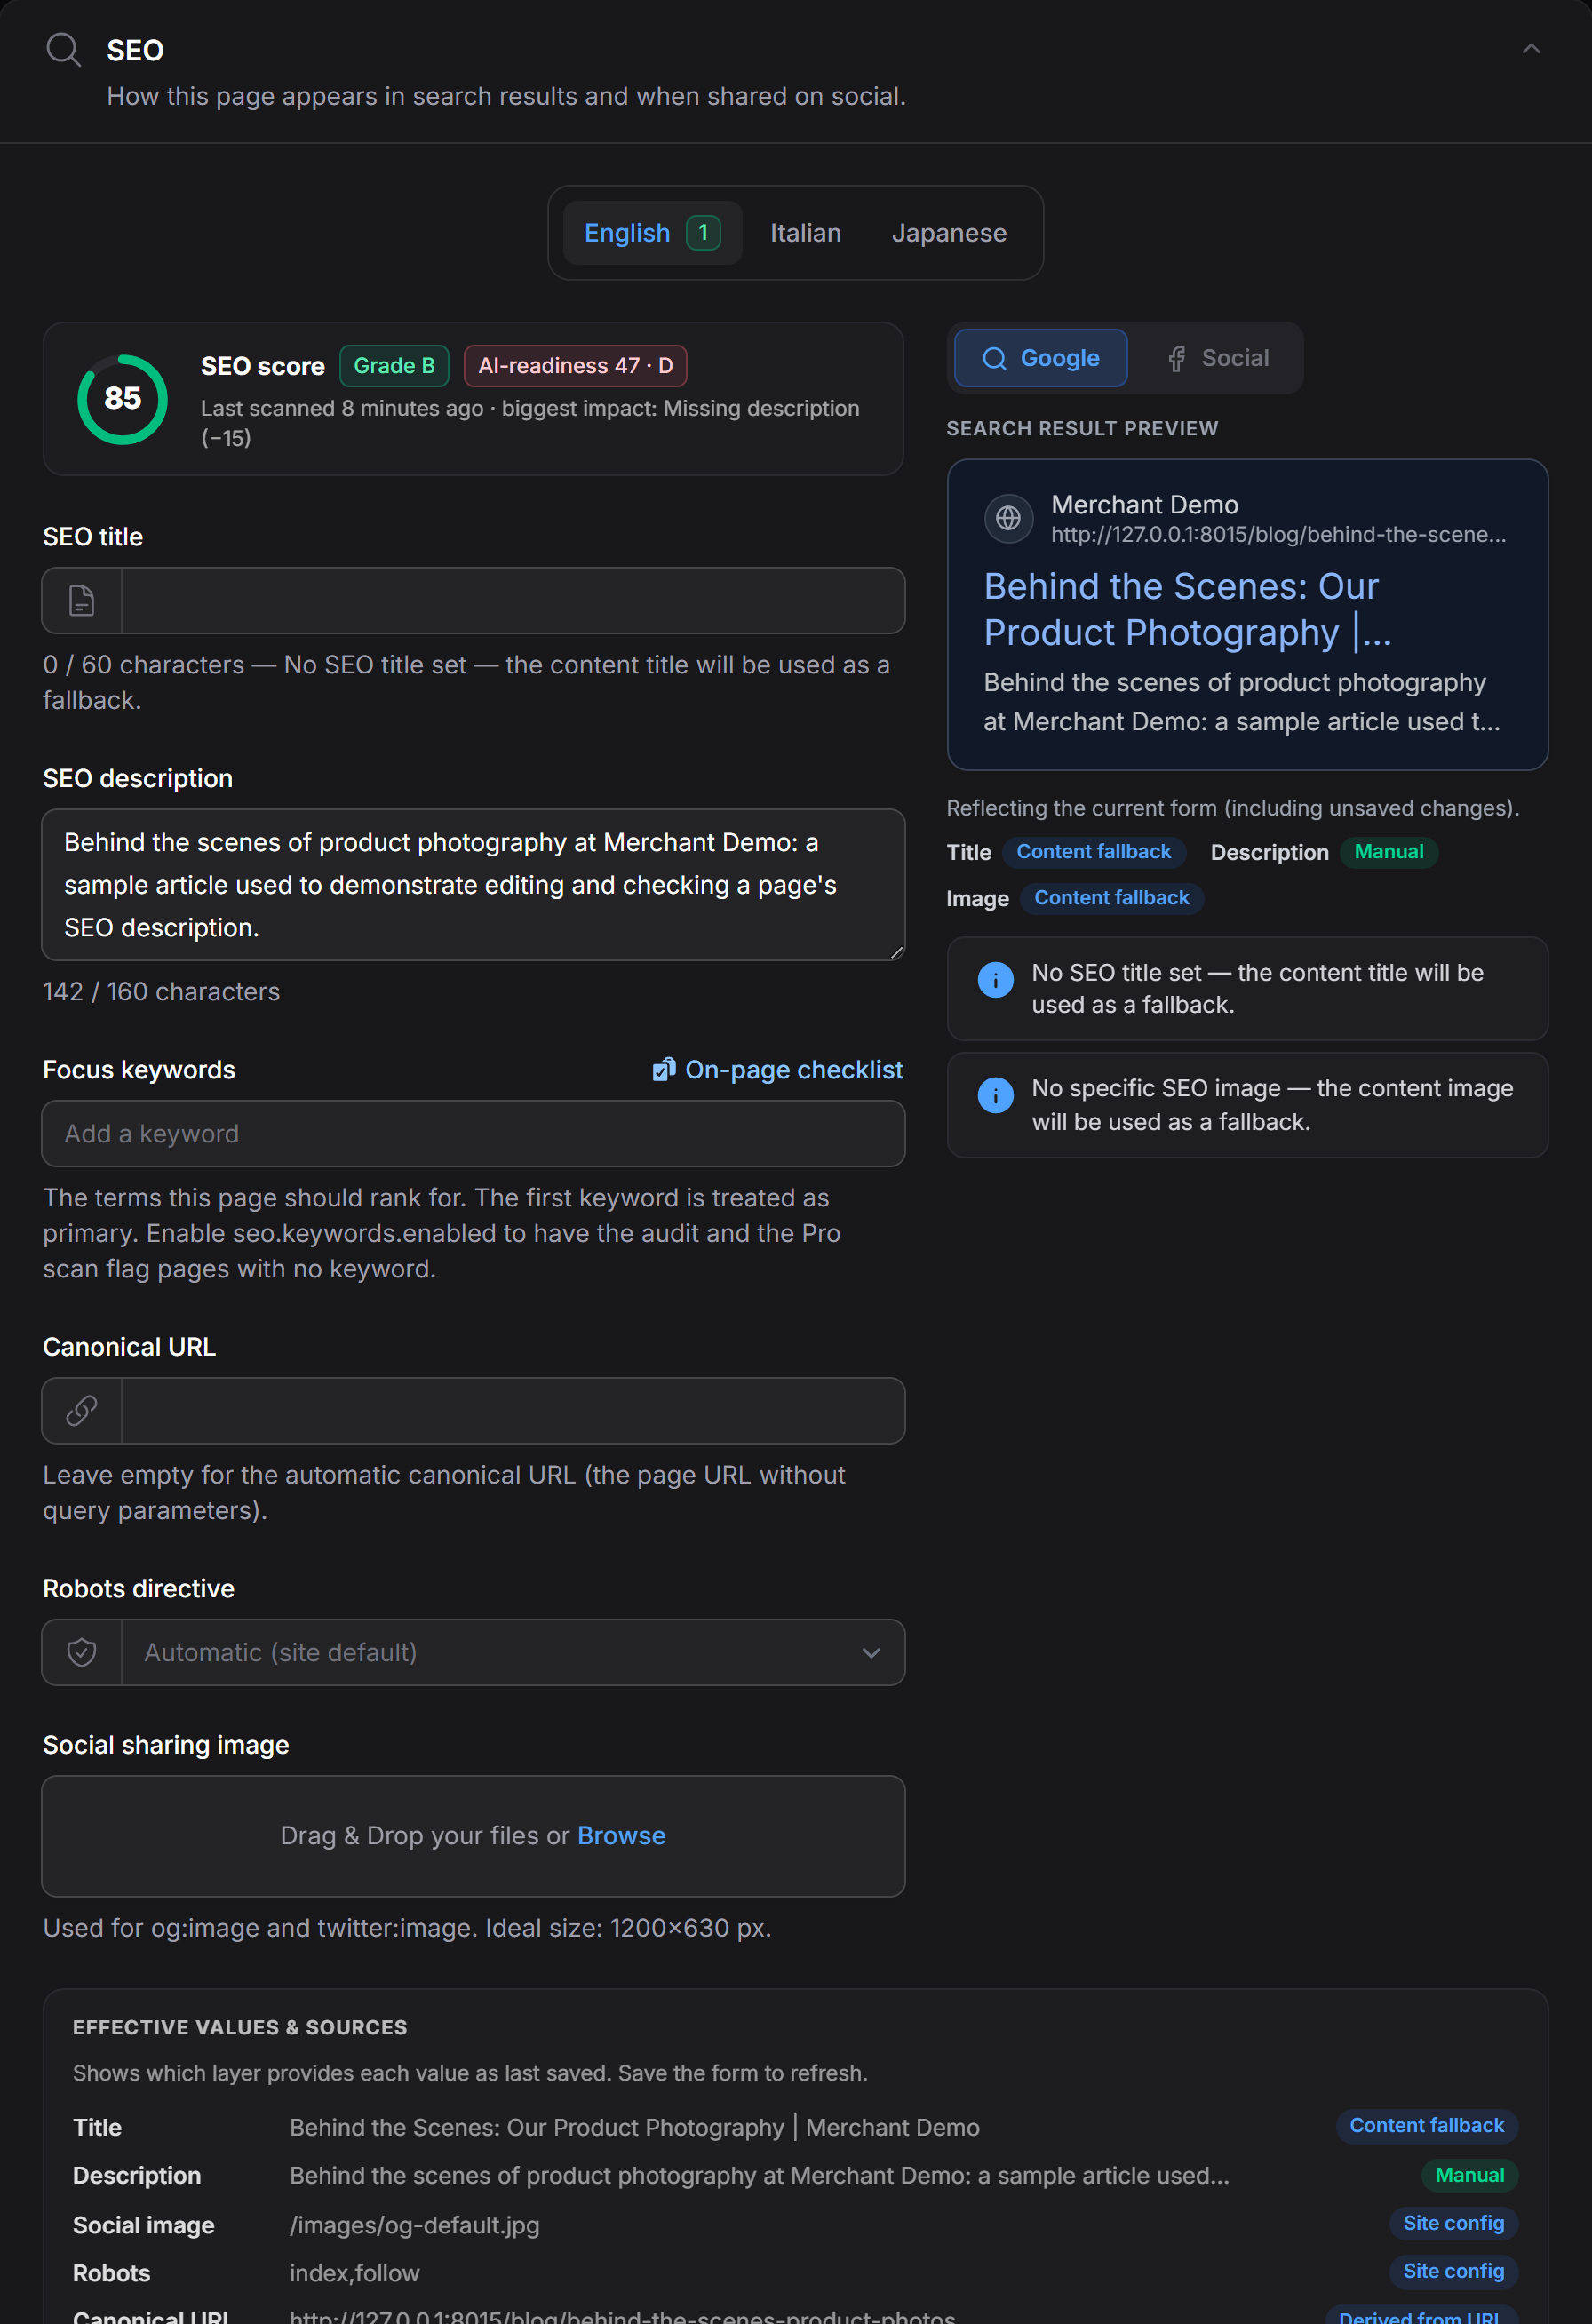
Task: Switch to the Italian language tab
Action: [x=805, y=233]
